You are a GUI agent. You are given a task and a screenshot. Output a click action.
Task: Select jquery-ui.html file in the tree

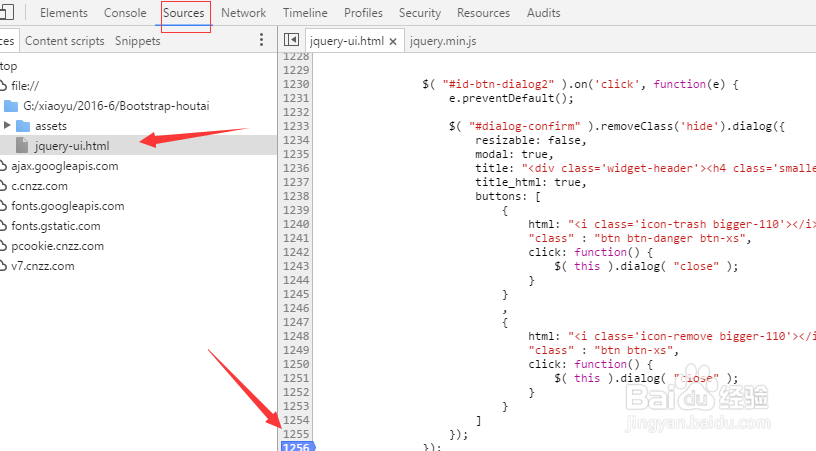click(x=72, y=146)
